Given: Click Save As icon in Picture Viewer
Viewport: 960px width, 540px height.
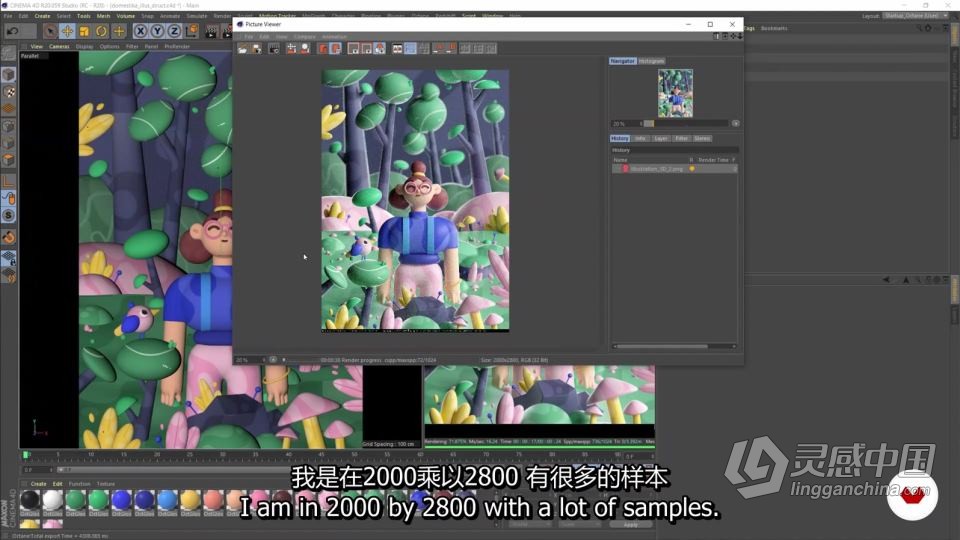Looking at the screenshot, I should (257, 48).
